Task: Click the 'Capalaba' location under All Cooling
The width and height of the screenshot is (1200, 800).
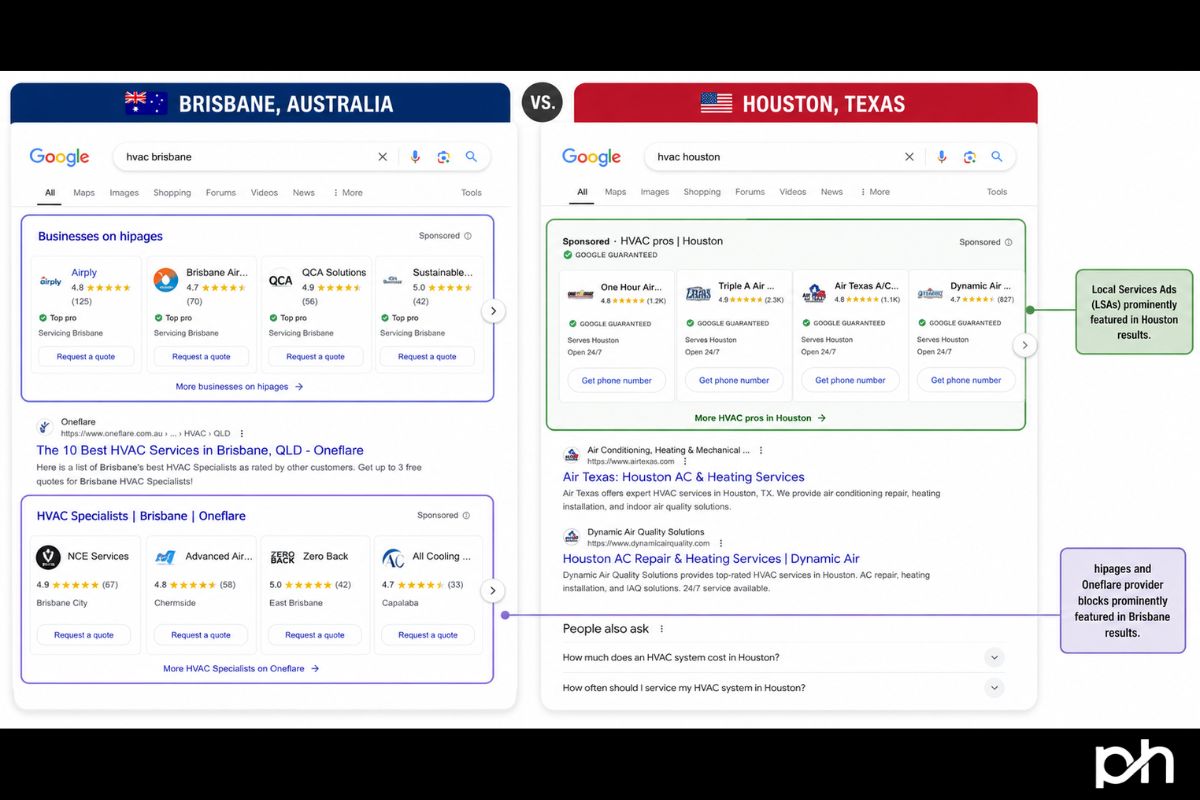Action: (x=401, y=603)
